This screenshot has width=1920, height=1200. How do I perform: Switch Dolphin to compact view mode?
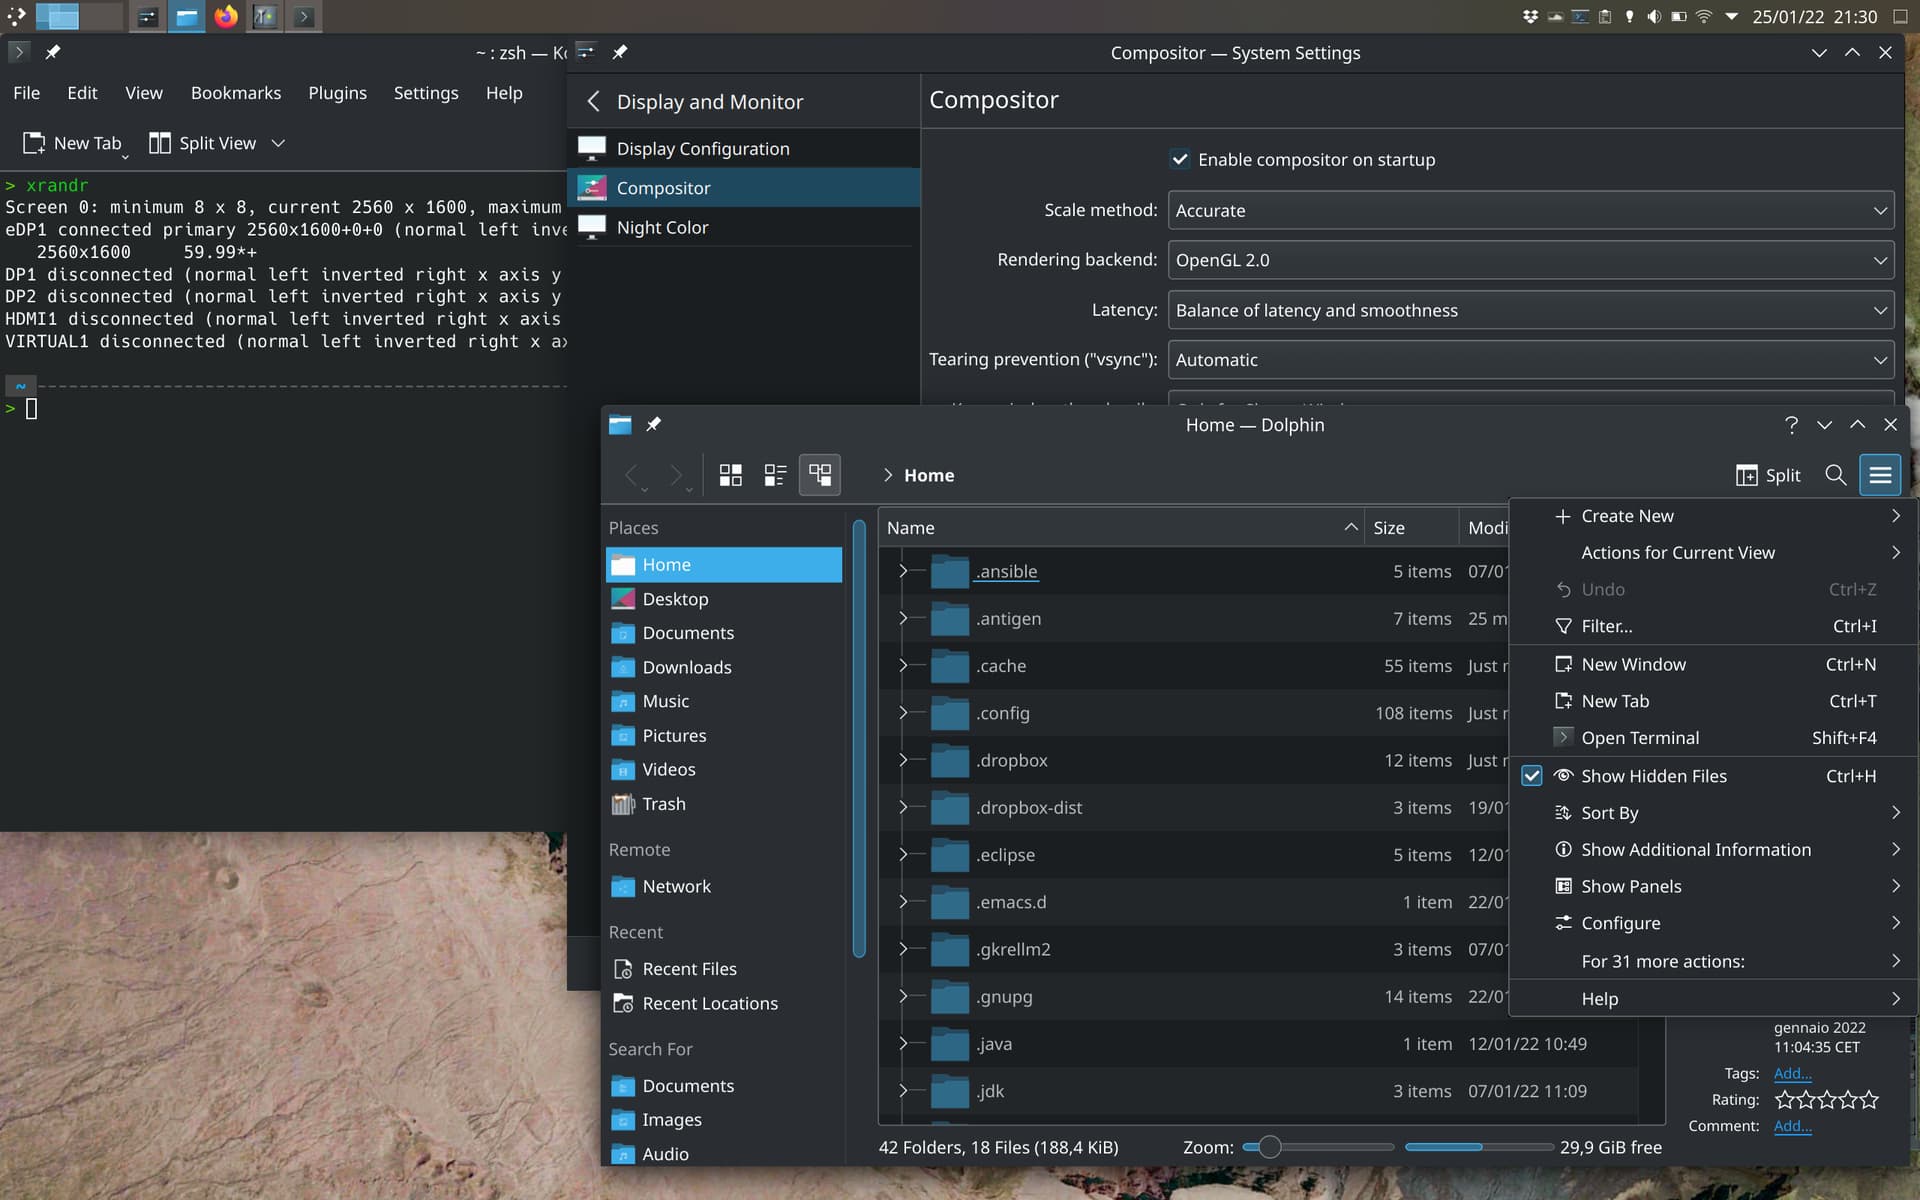(x=775, y=475)
